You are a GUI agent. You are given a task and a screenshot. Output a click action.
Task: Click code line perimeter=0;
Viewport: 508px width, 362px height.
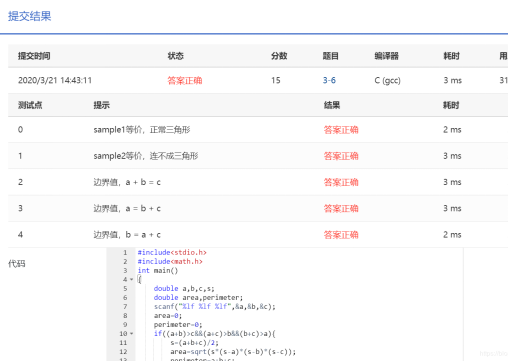tap(178, 324)
